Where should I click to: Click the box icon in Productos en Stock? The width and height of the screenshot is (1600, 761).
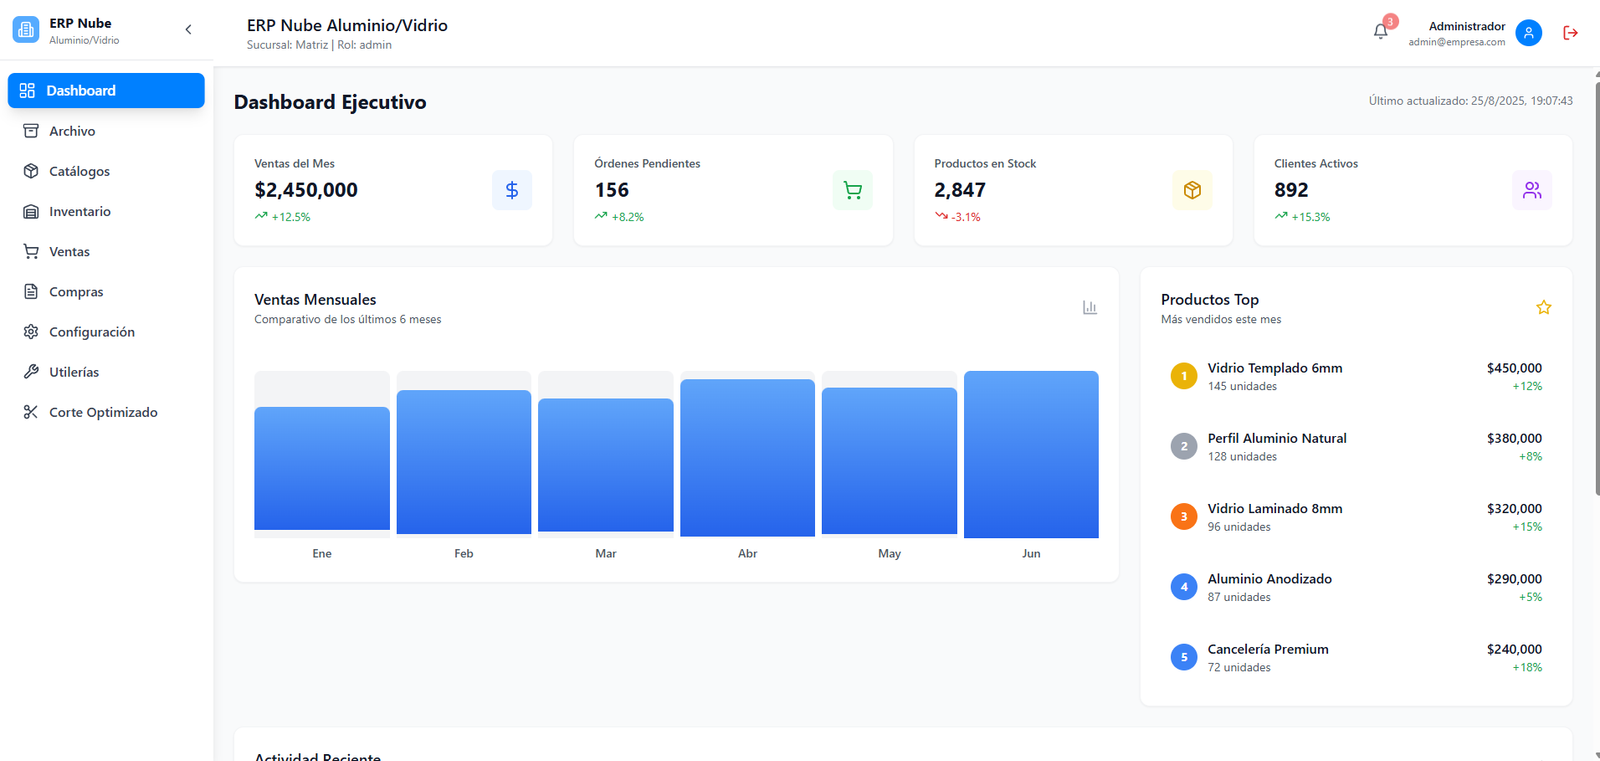[1192, 190]
